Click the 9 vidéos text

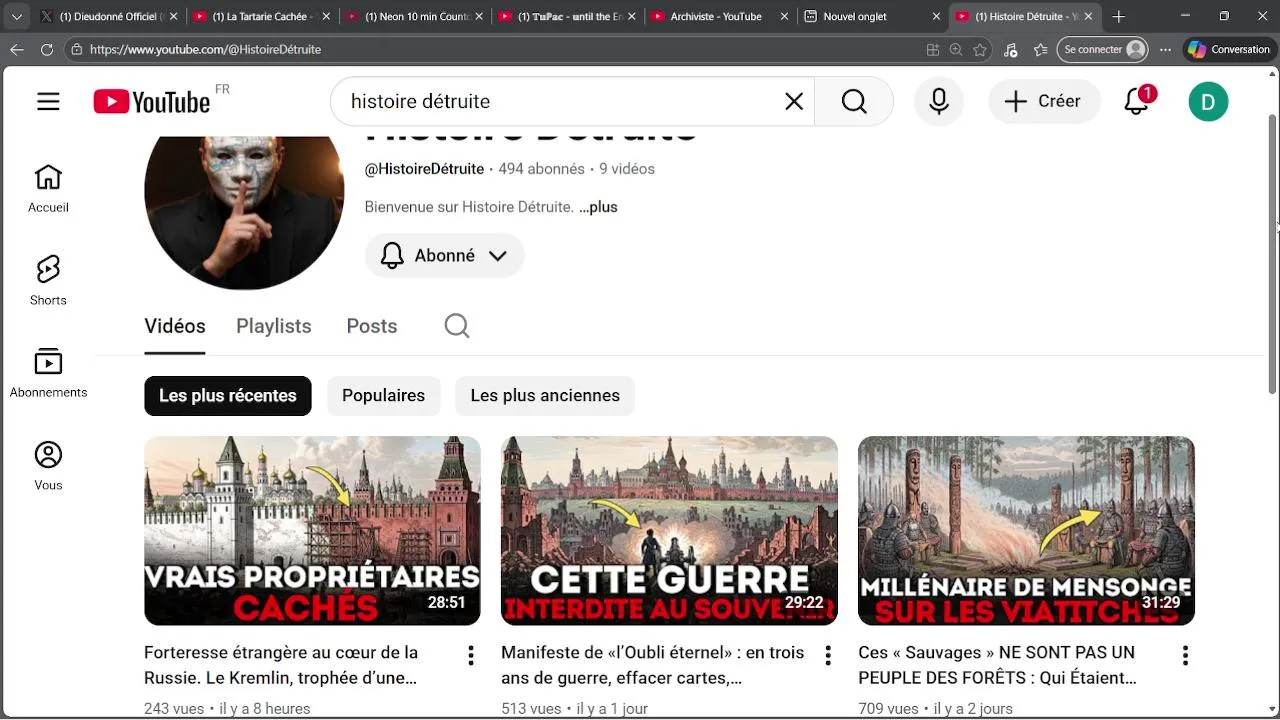tap(627, 169)
